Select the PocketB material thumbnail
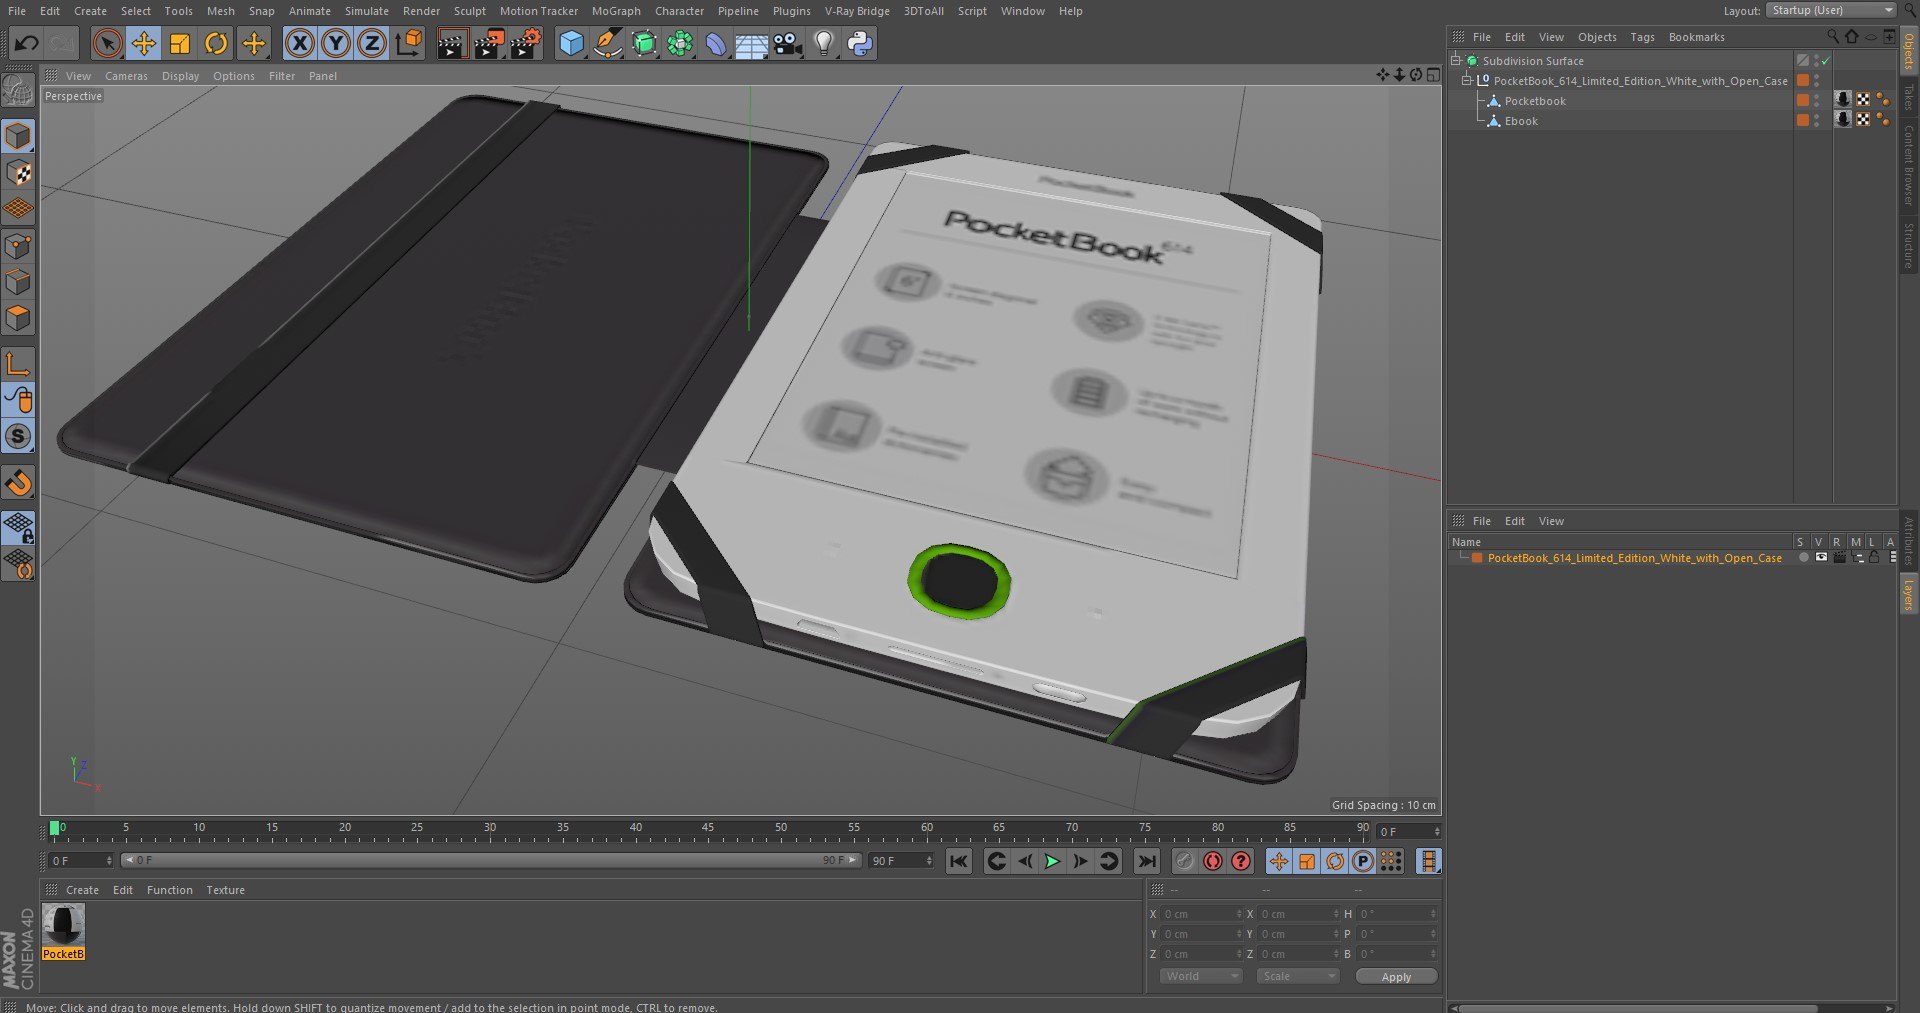The image size is (1920, 1013). 63,925
